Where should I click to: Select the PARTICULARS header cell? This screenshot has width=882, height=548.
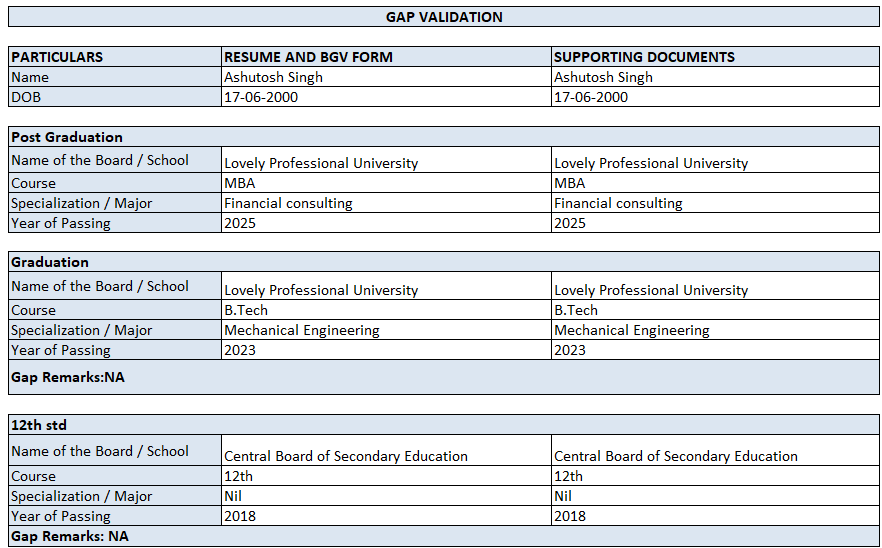(57, 57)
